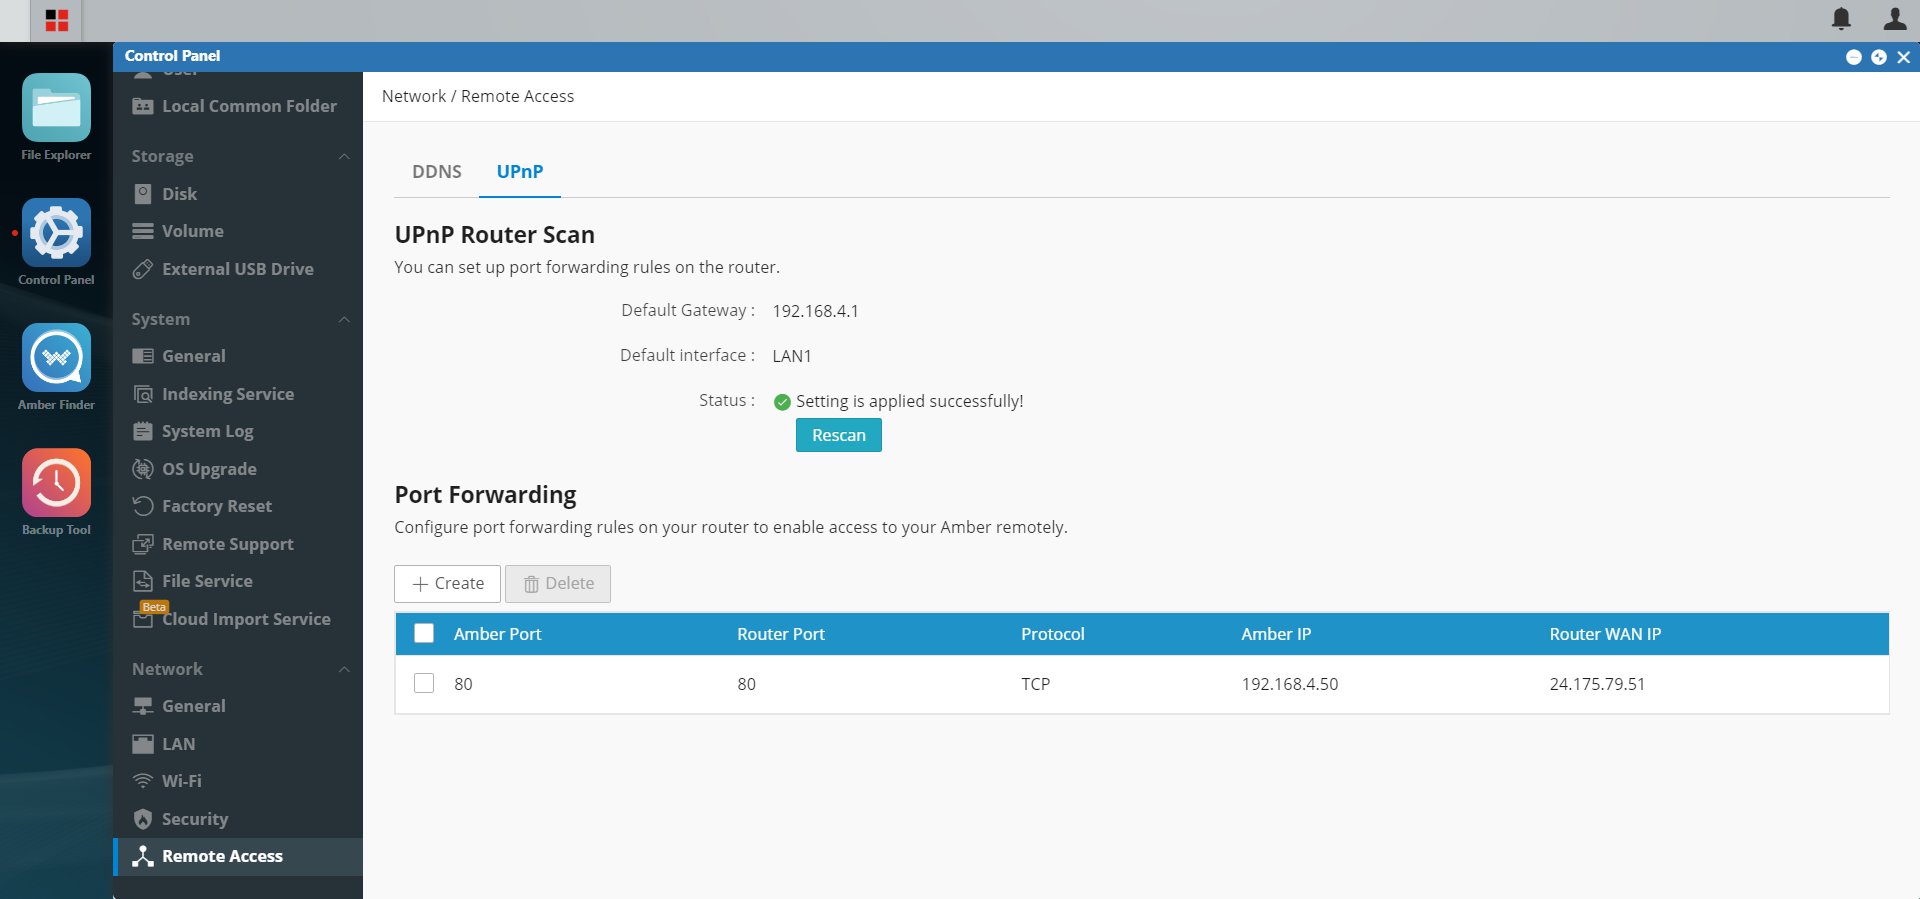Minimize the Control Panel window
This screenshot has width=1920, height=899.
click(x=1853, y=57)
